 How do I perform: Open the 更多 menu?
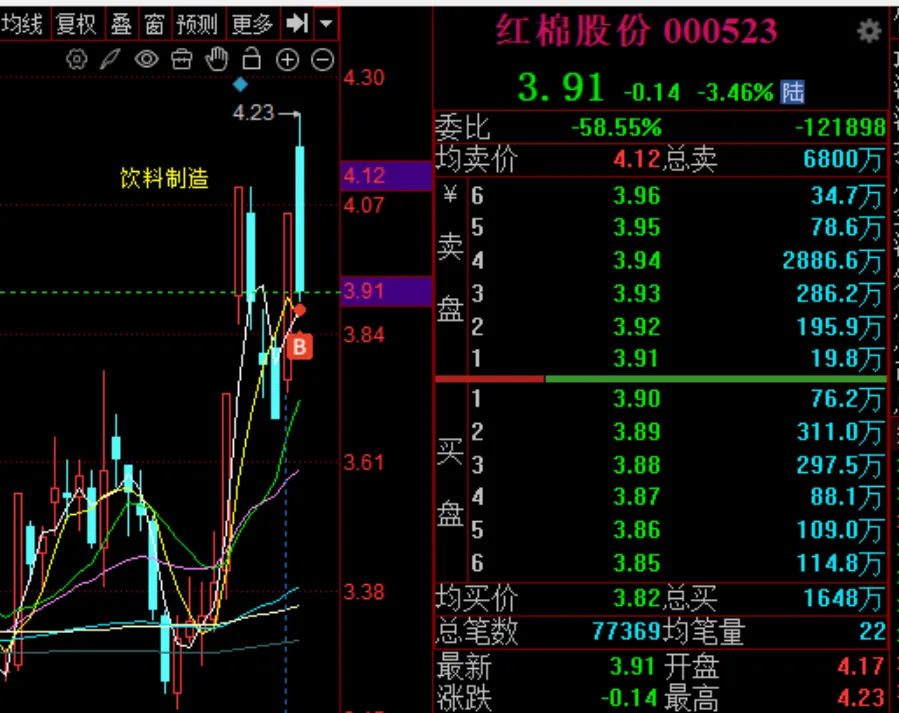pyautogui.click(x=252, y=23)
